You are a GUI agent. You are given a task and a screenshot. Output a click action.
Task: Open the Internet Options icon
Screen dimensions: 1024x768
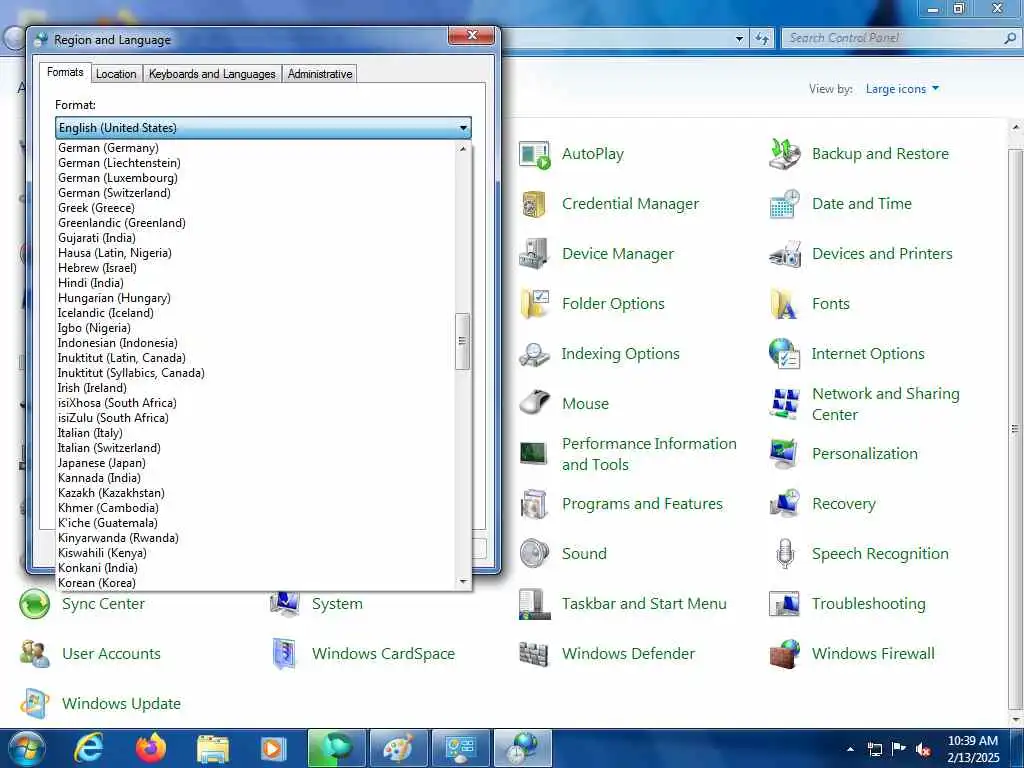click(784, 354)
